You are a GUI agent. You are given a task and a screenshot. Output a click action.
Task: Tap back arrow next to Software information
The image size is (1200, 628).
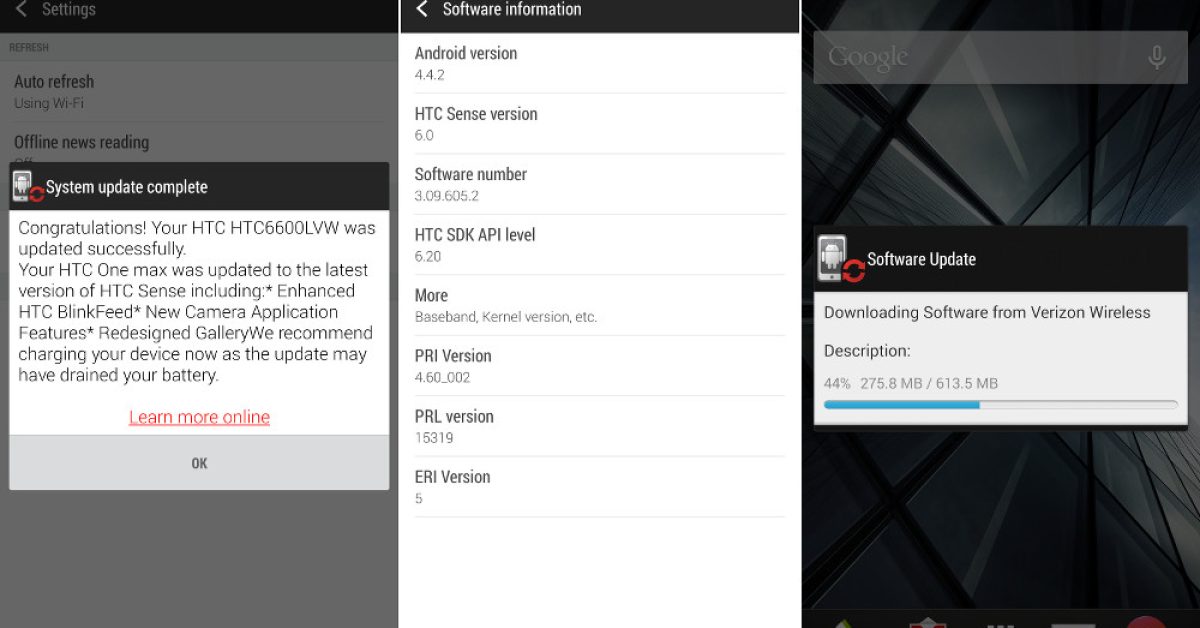tap(422, 9)
